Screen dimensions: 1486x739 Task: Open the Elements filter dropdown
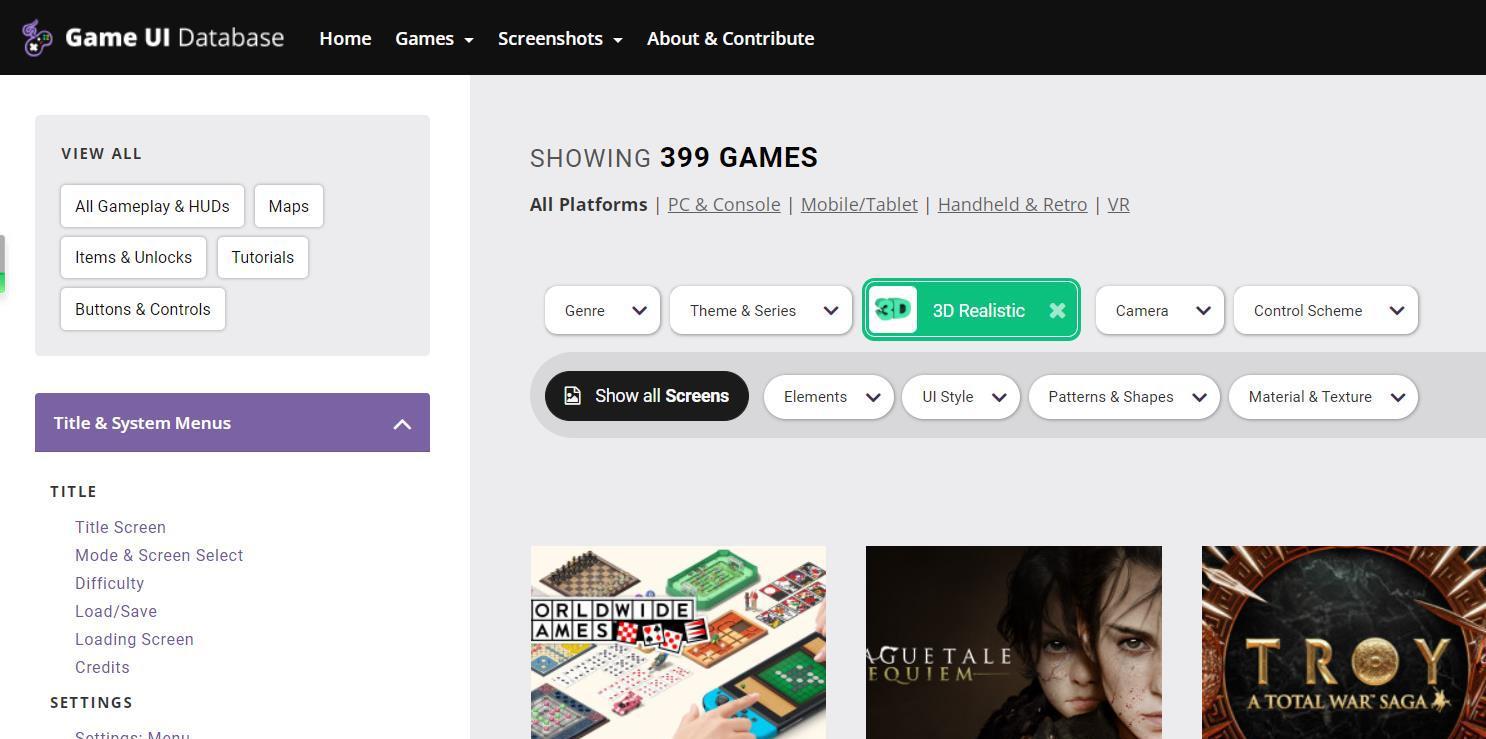pos(828,397)
